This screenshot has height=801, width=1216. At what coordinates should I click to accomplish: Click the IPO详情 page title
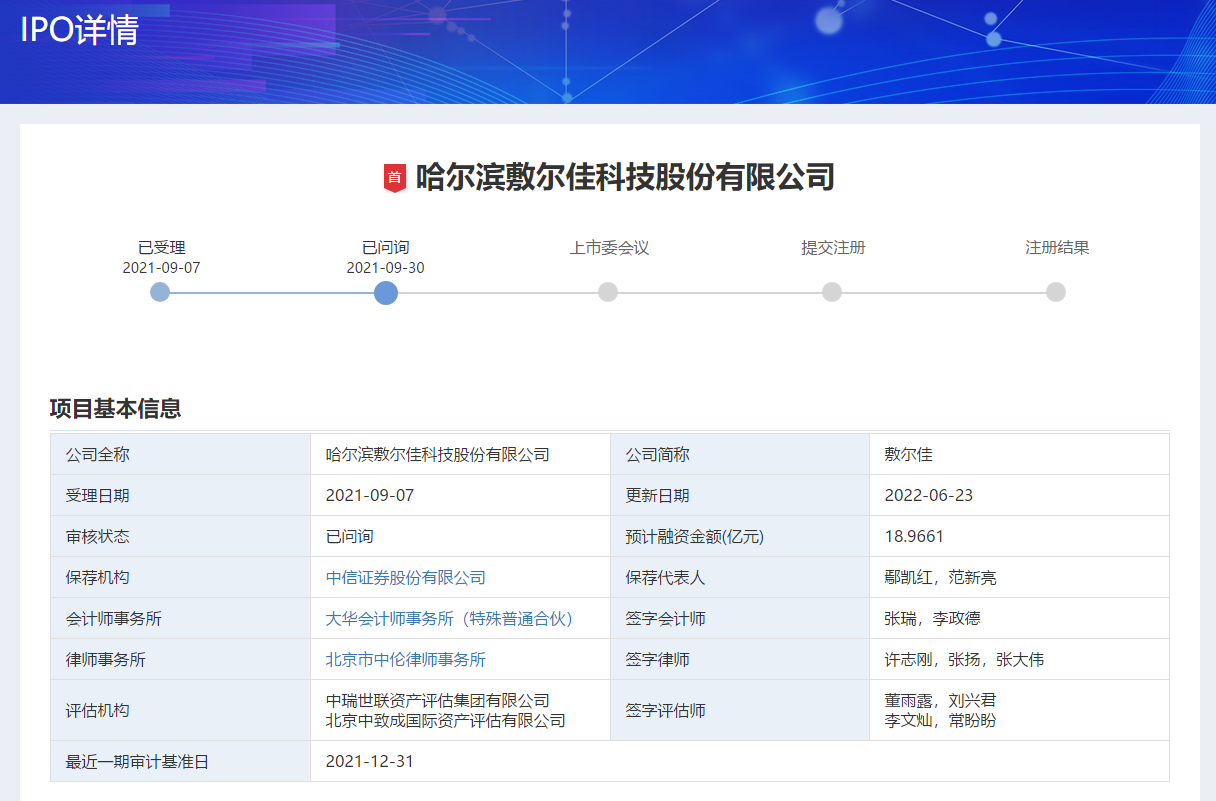pos(79,30)
